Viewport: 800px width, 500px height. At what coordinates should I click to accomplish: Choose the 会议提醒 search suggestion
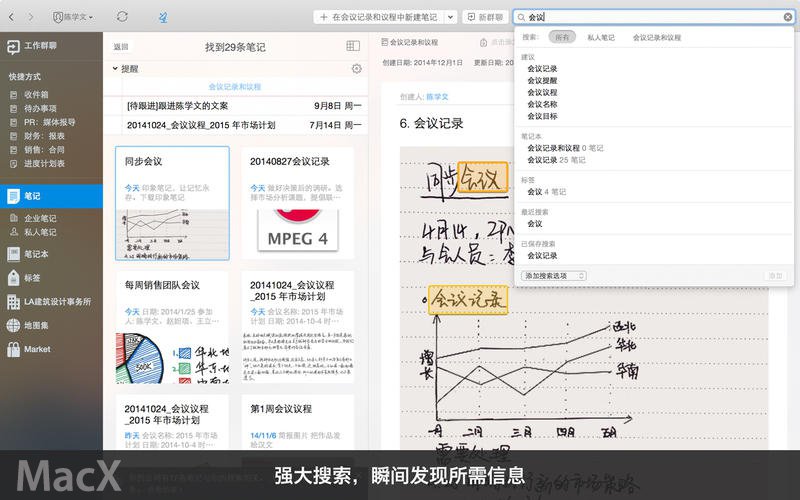click(x=542, y=81)
